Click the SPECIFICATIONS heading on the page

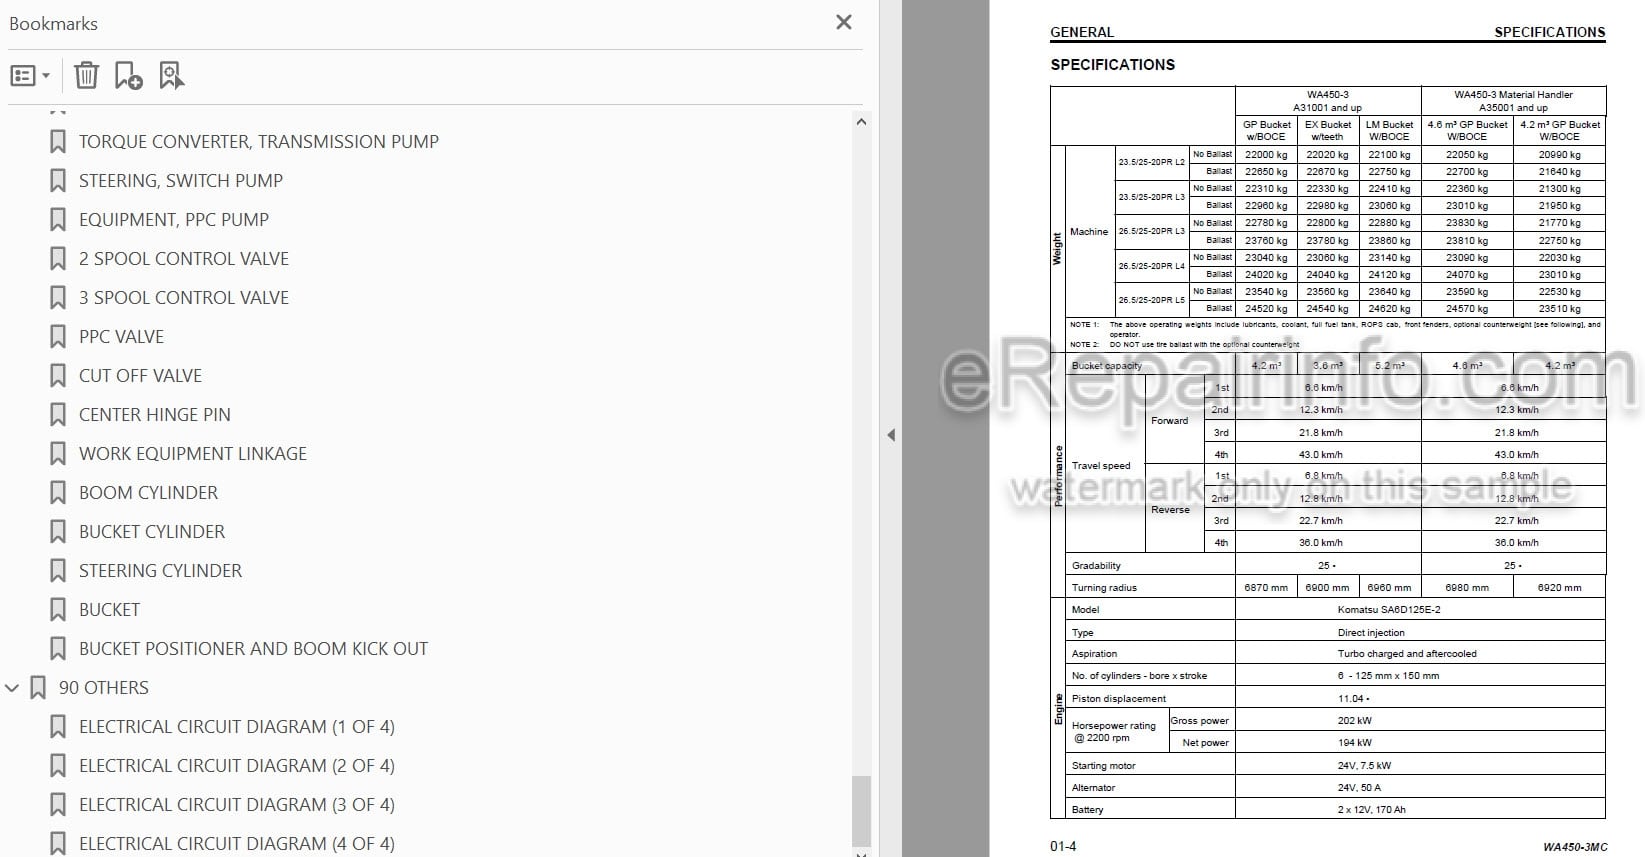(1112, 65)
